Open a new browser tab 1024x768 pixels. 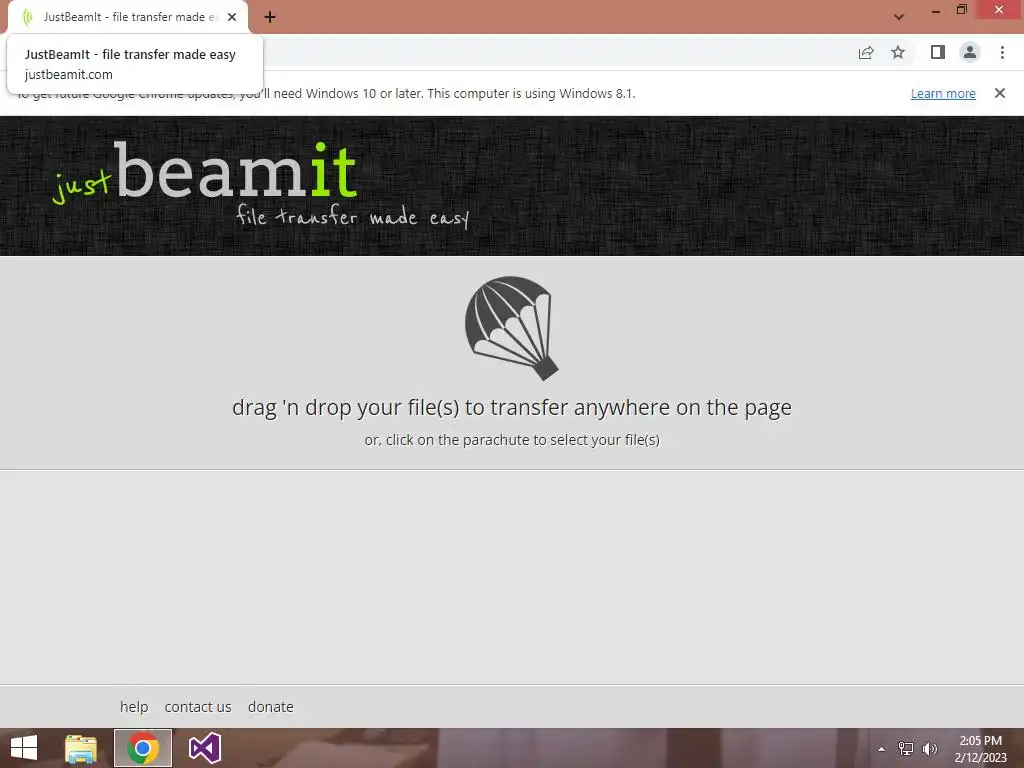click(270, 17)
